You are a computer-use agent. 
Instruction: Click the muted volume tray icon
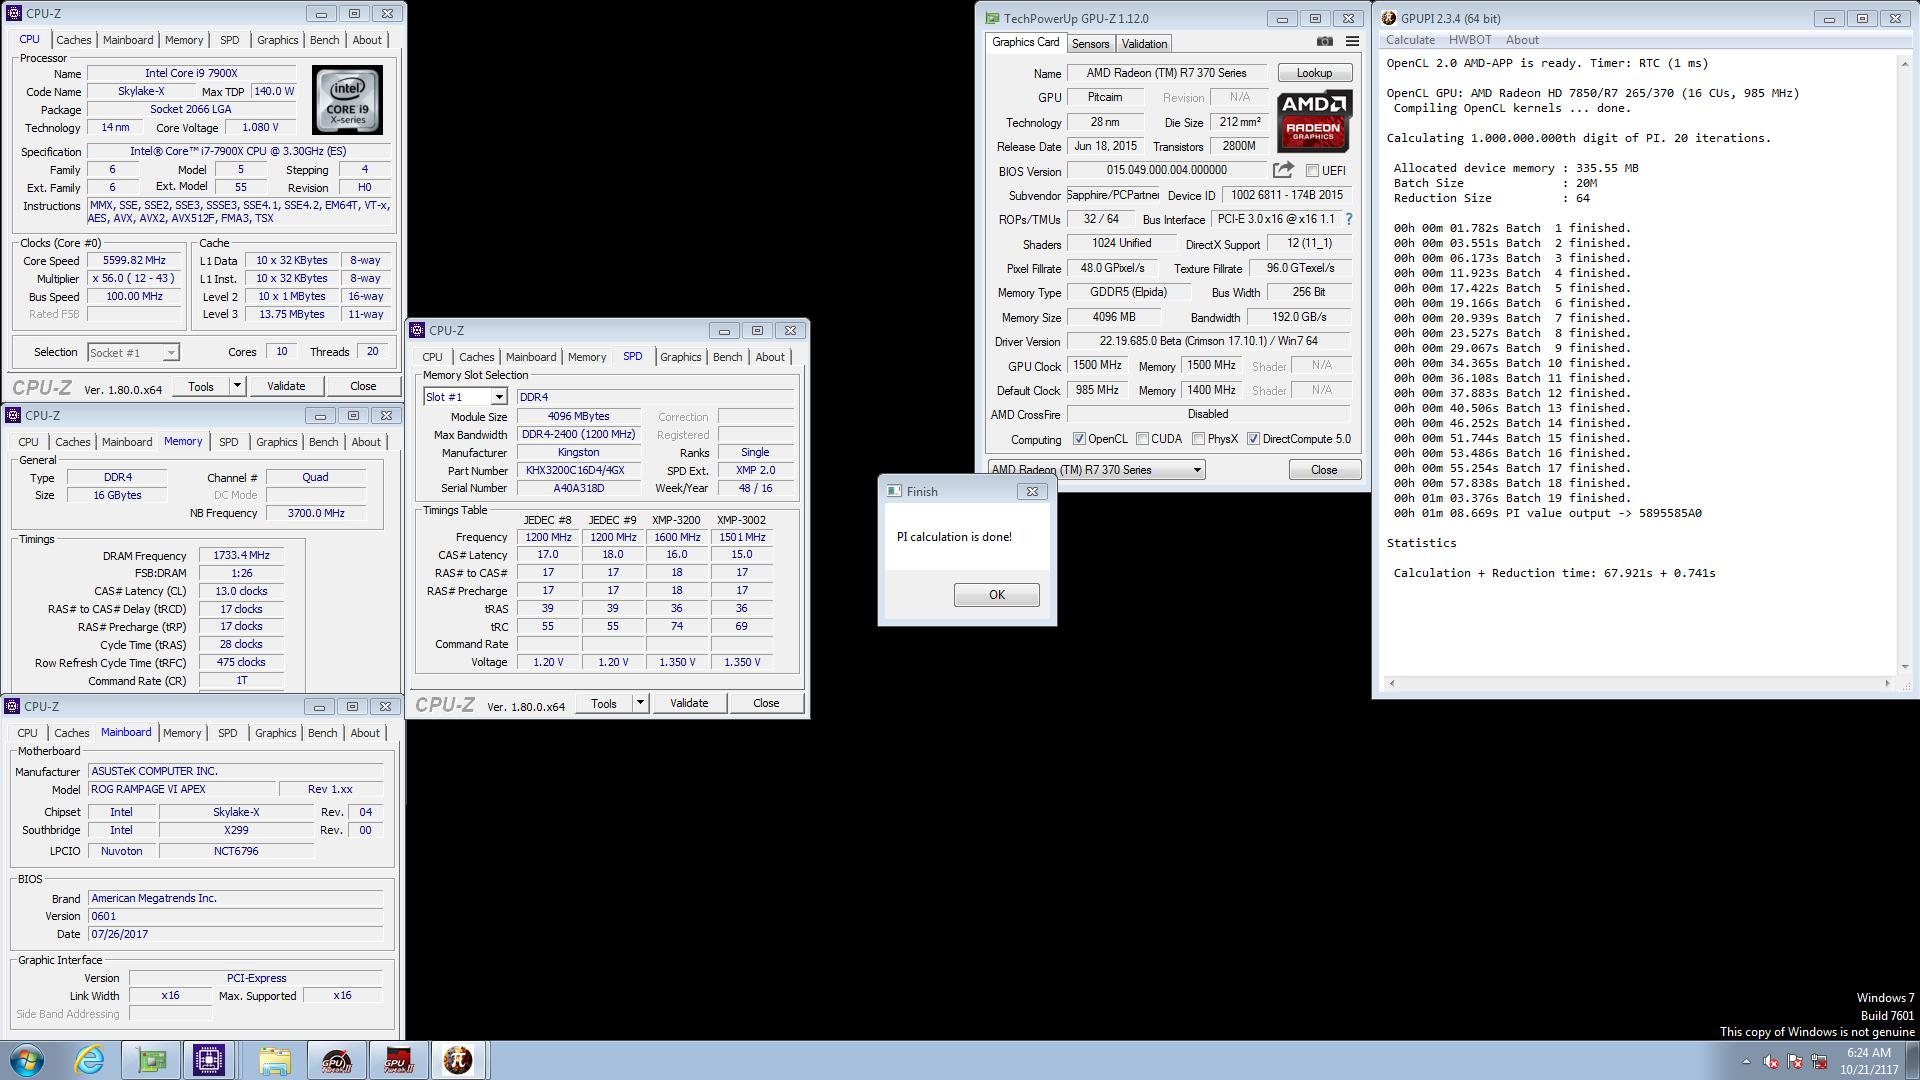coord(1770,1062)
